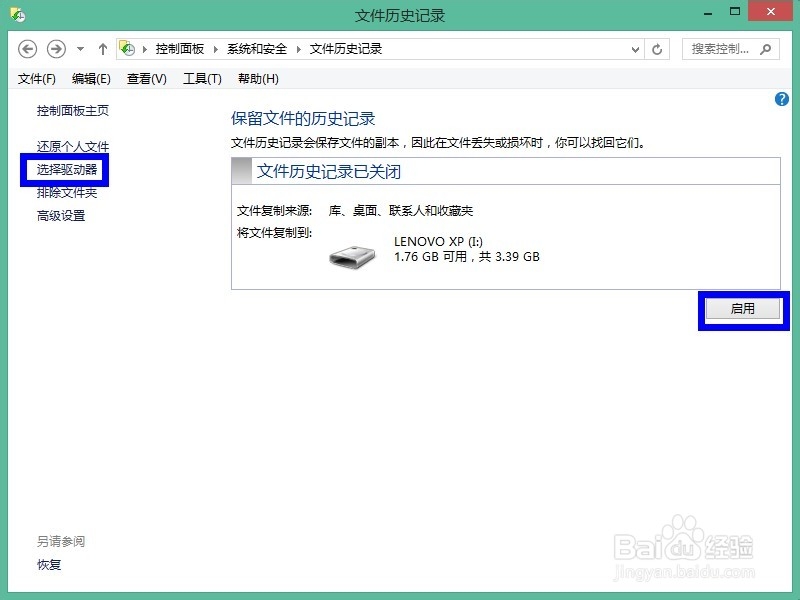
Task: Enable File History with the 启用 button
Action: tap(742, 310)
